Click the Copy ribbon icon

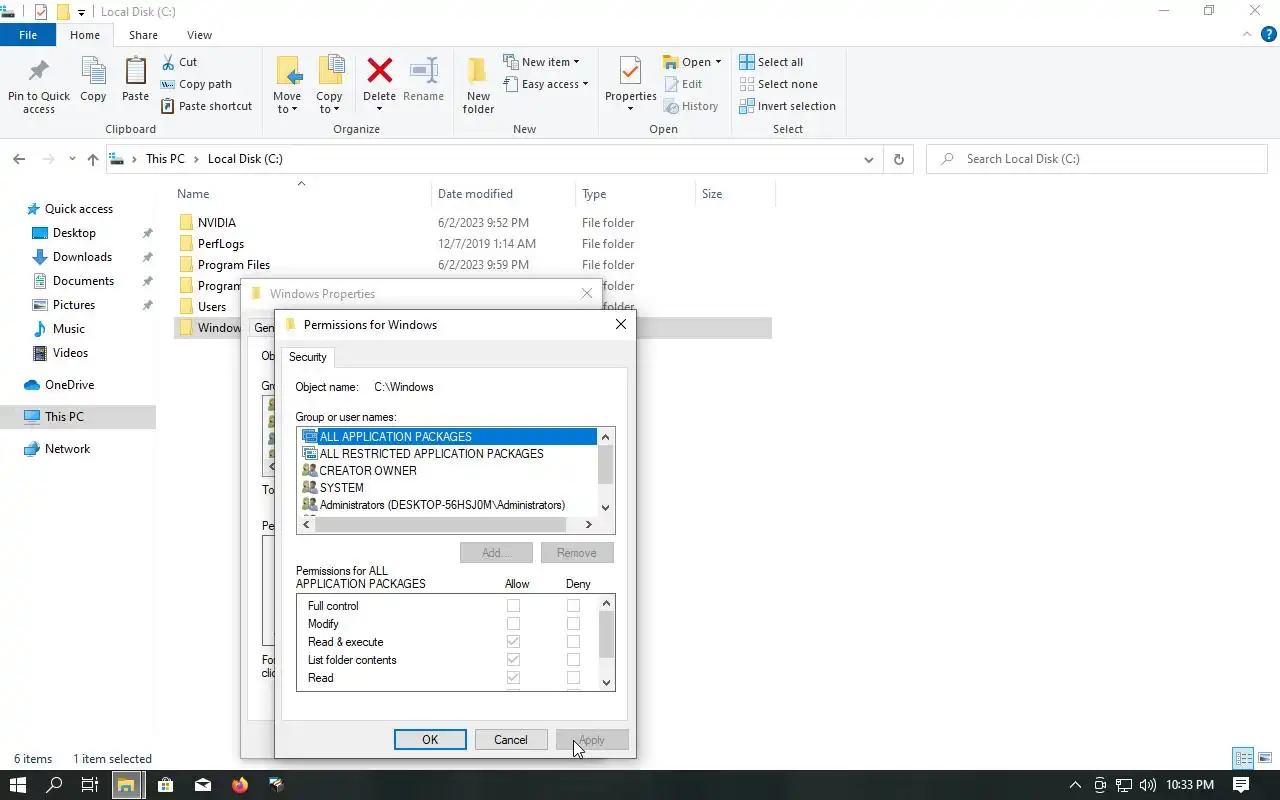[93, 72]
